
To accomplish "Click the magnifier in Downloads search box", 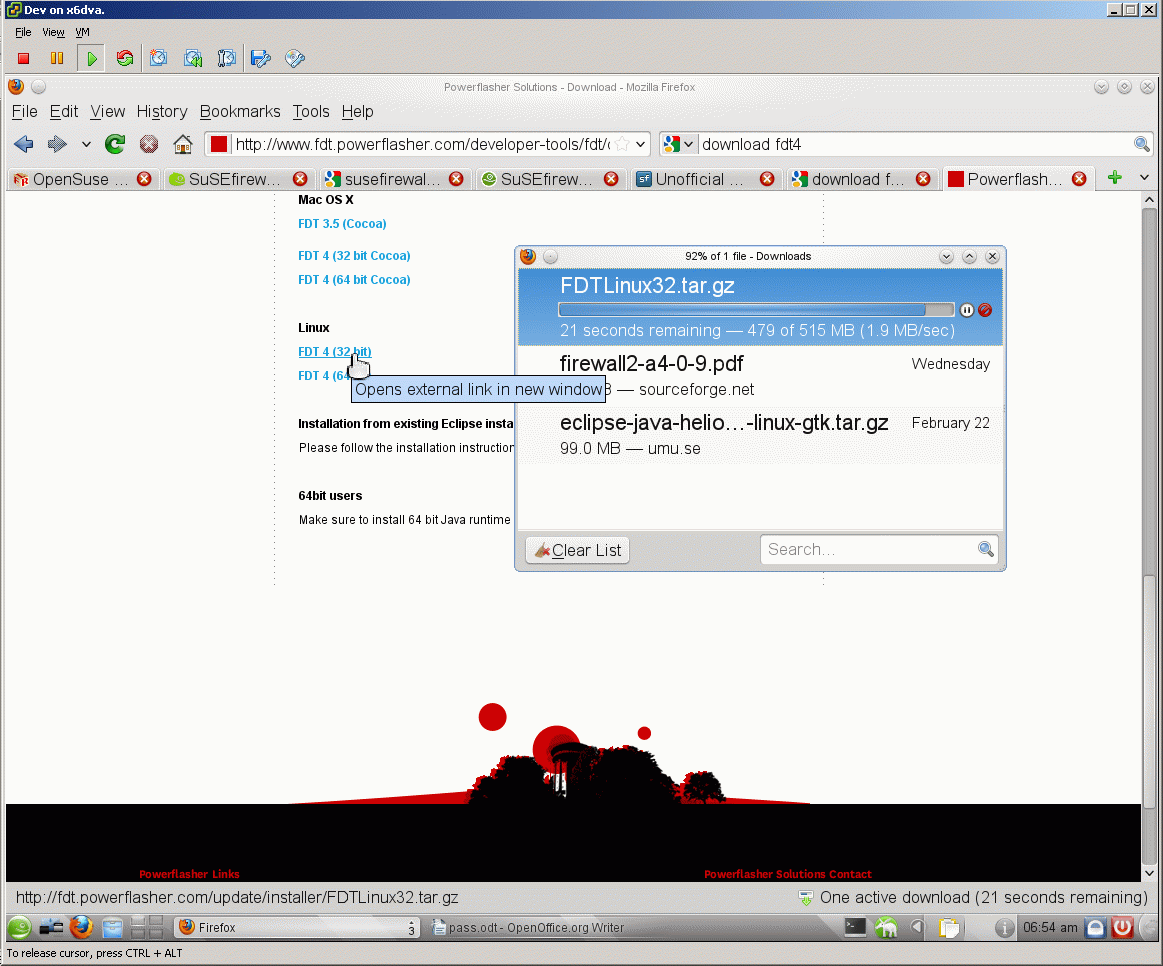I will (986, 549).
